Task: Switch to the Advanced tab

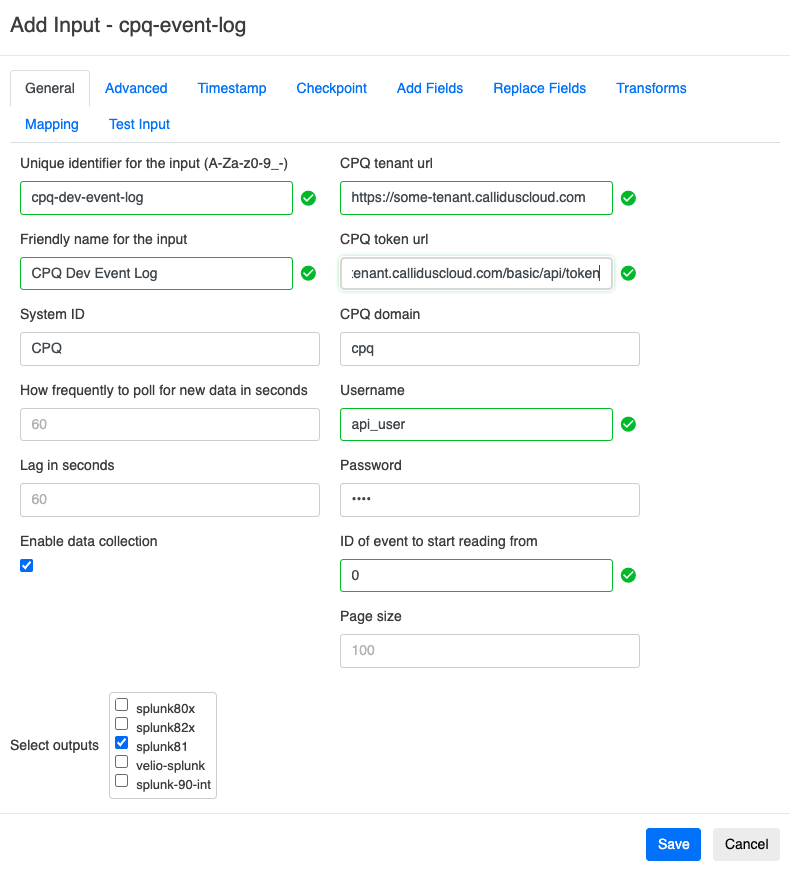Action: (136, 88)
